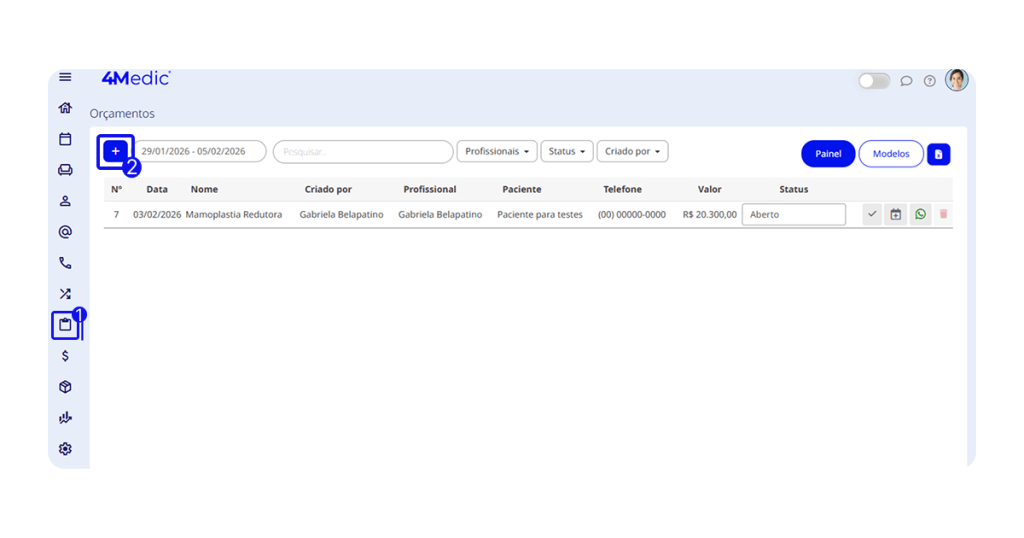This screenshot has width=1024, height=538.
Task: Expand the Profissionais filter dropdown
Action: pyautogui.click(x=497, y=152)
